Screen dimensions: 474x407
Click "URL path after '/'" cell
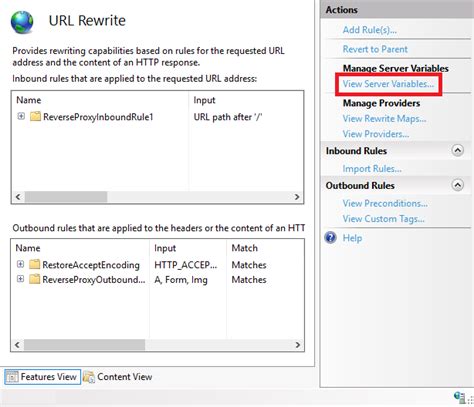[228, 117]
